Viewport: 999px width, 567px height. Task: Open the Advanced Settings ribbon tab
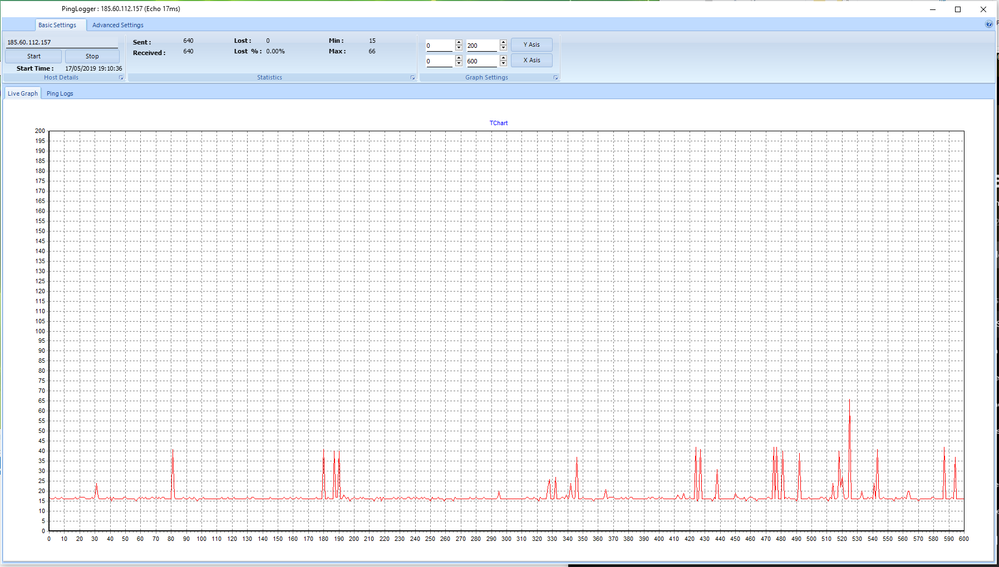(118, 25)
